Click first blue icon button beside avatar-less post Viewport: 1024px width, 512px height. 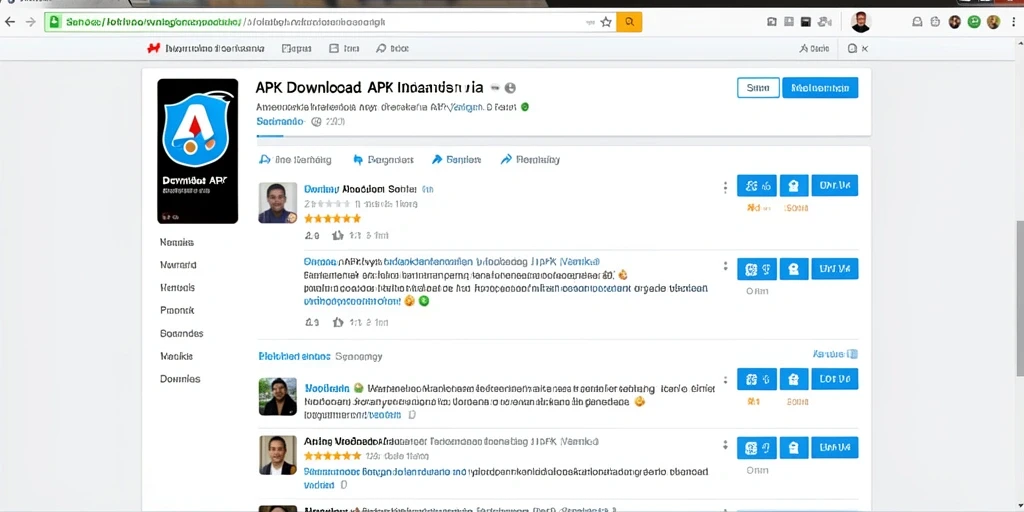757,268
